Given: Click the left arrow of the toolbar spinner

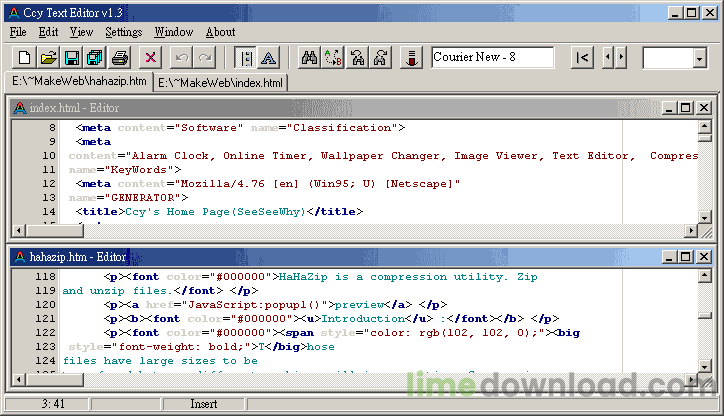Looking at the screenshot, I should click(x=608, y=58).
